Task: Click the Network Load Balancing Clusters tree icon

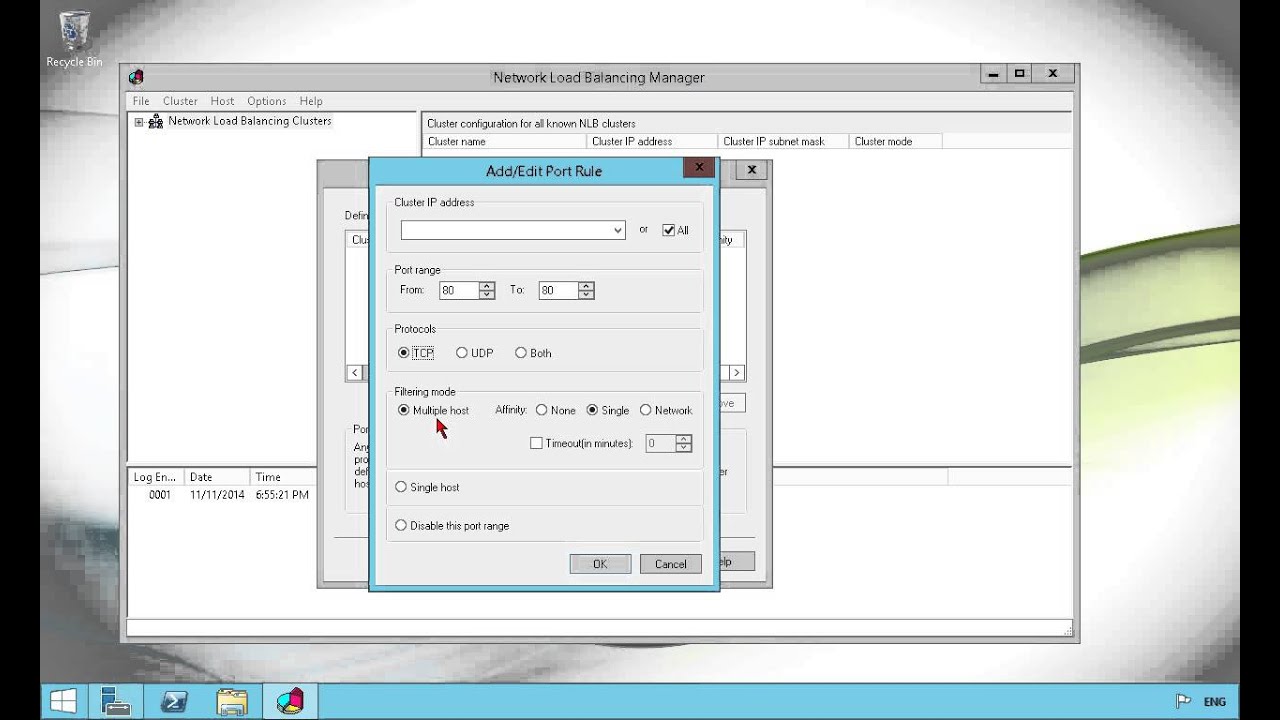Action: [x=155, y=122]
